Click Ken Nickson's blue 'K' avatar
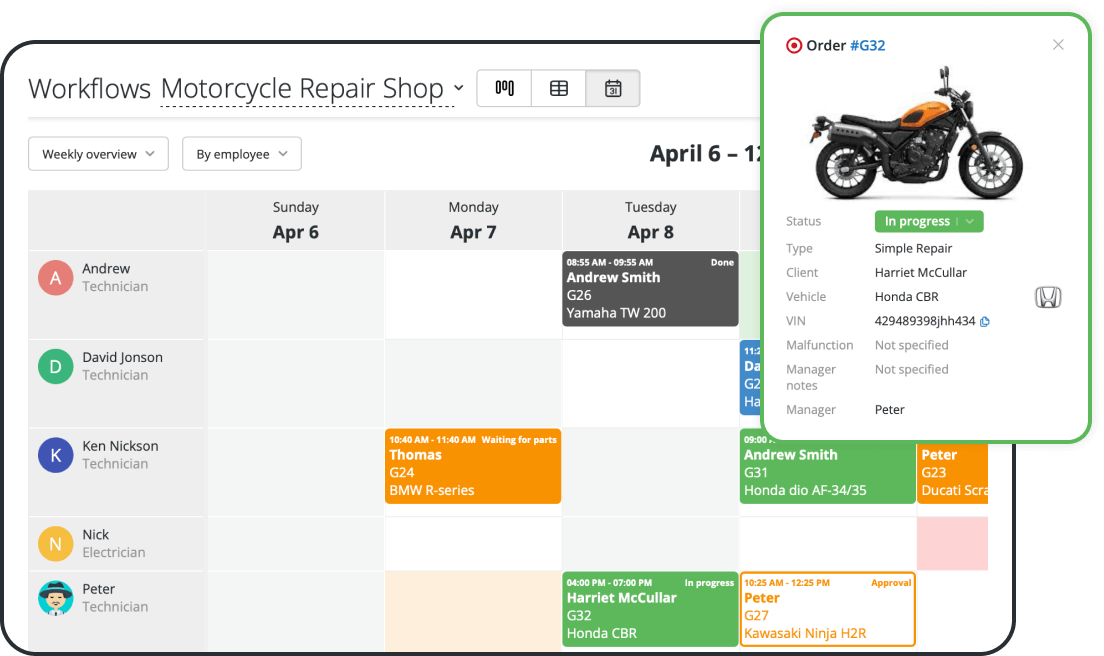This screenshot has width=1104, height=656. [x=55, y=454]
